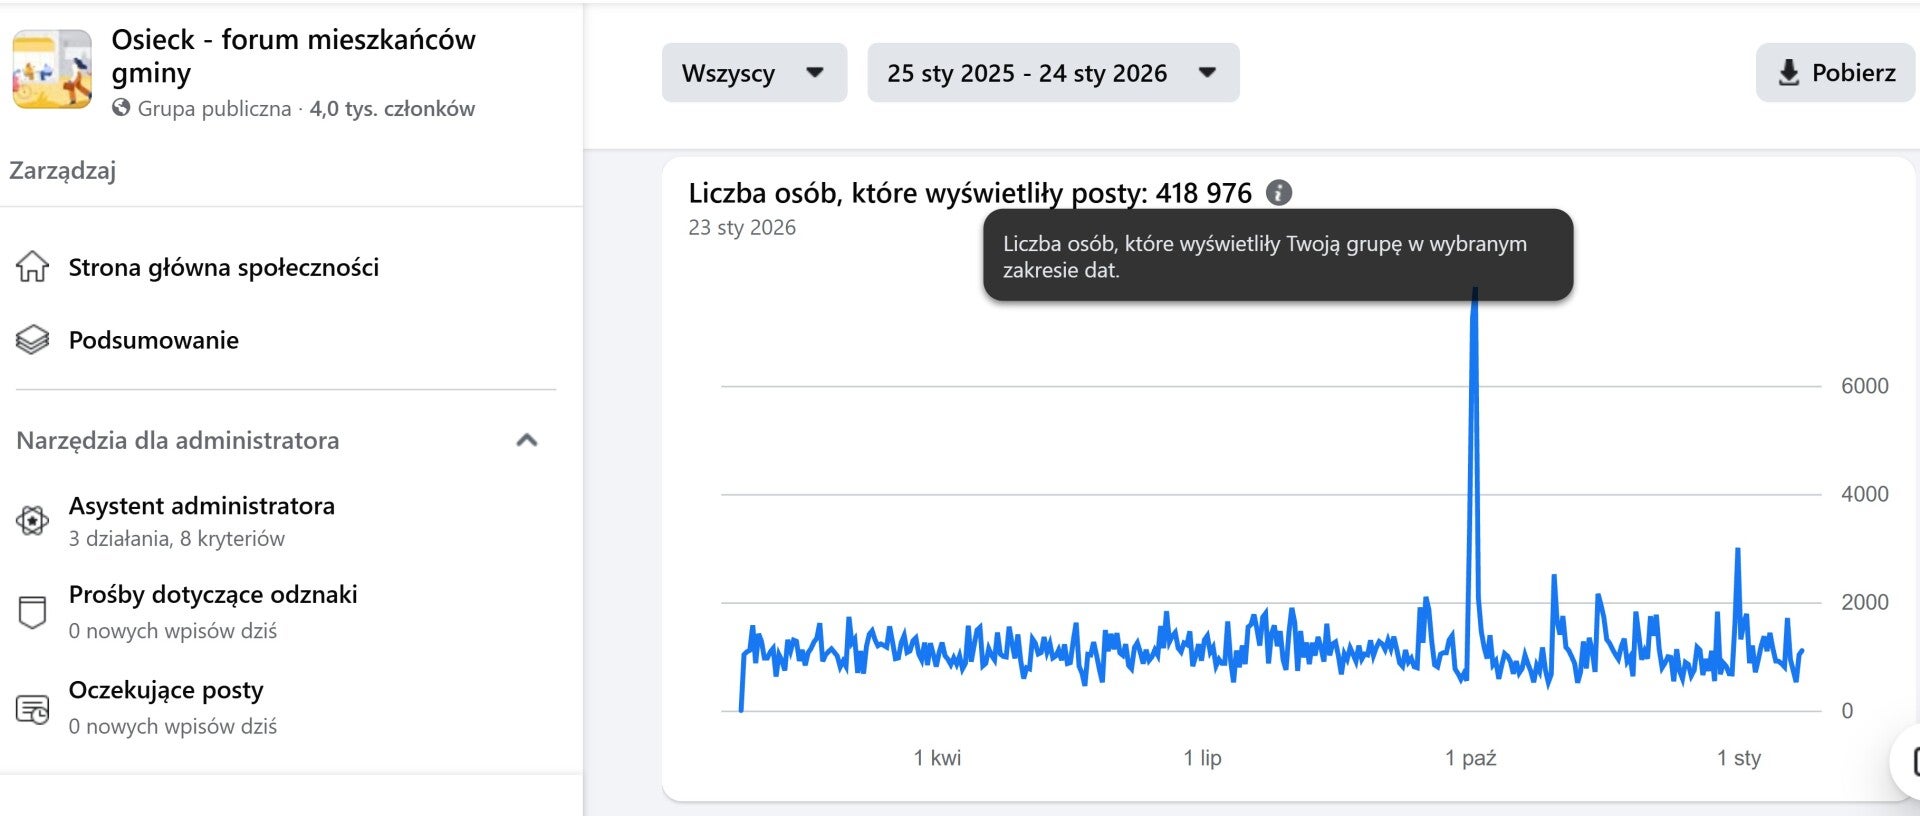Click the badge icon for Prośby dotyczące odznaki
The image size is (1920, 816).
pos(32,611)
